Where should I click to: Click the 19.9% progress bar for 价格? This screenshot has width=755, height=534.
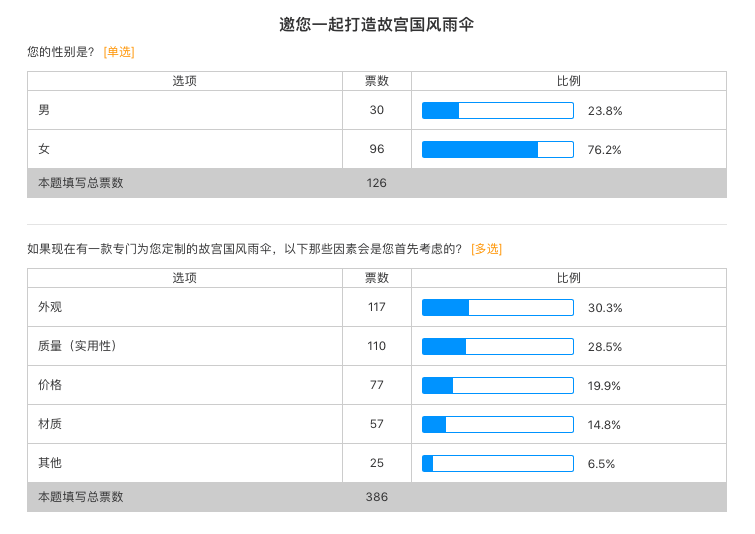[498, 385]
